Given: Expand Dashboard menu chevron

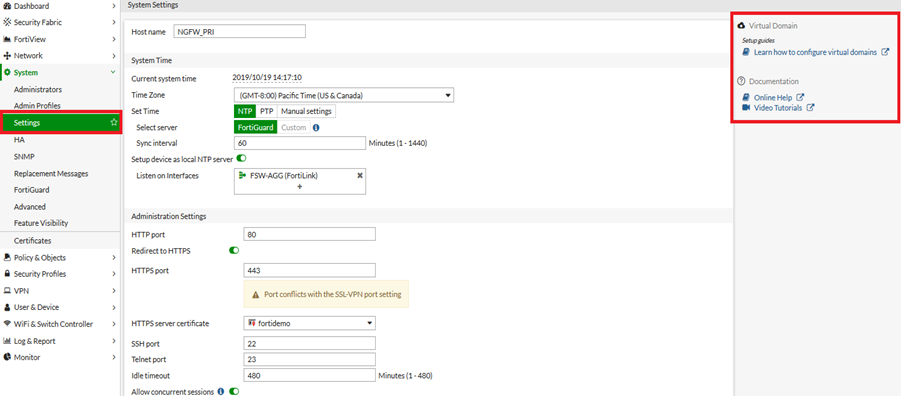Looking at the screenshot, I should 114,6.
